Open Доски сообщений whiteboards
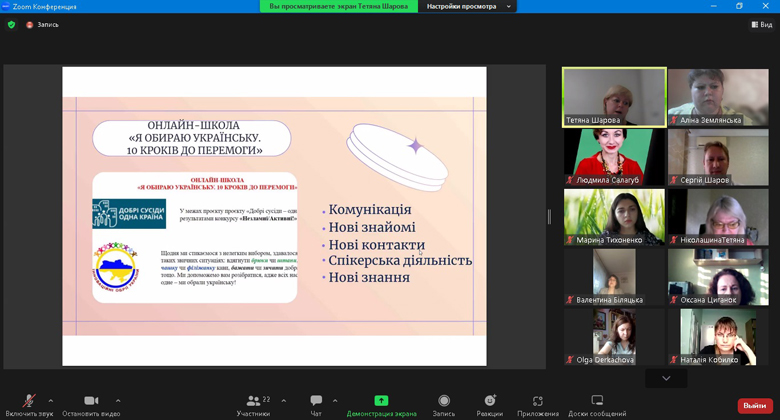The image size is (780, 420). 597,405
